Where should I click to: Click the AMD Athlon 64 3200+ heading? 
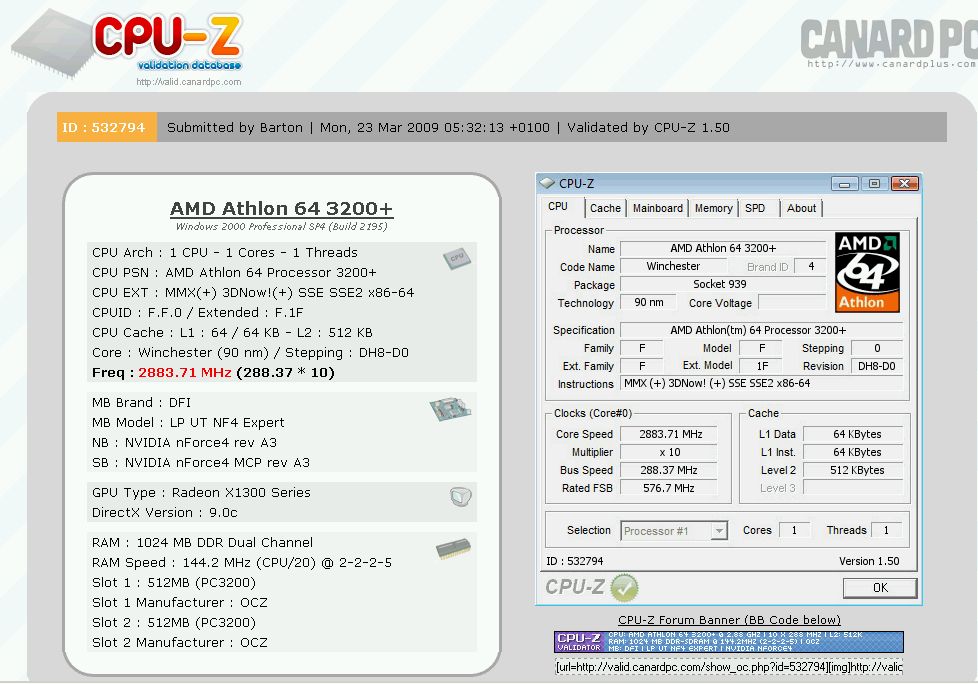click(281, 208)
